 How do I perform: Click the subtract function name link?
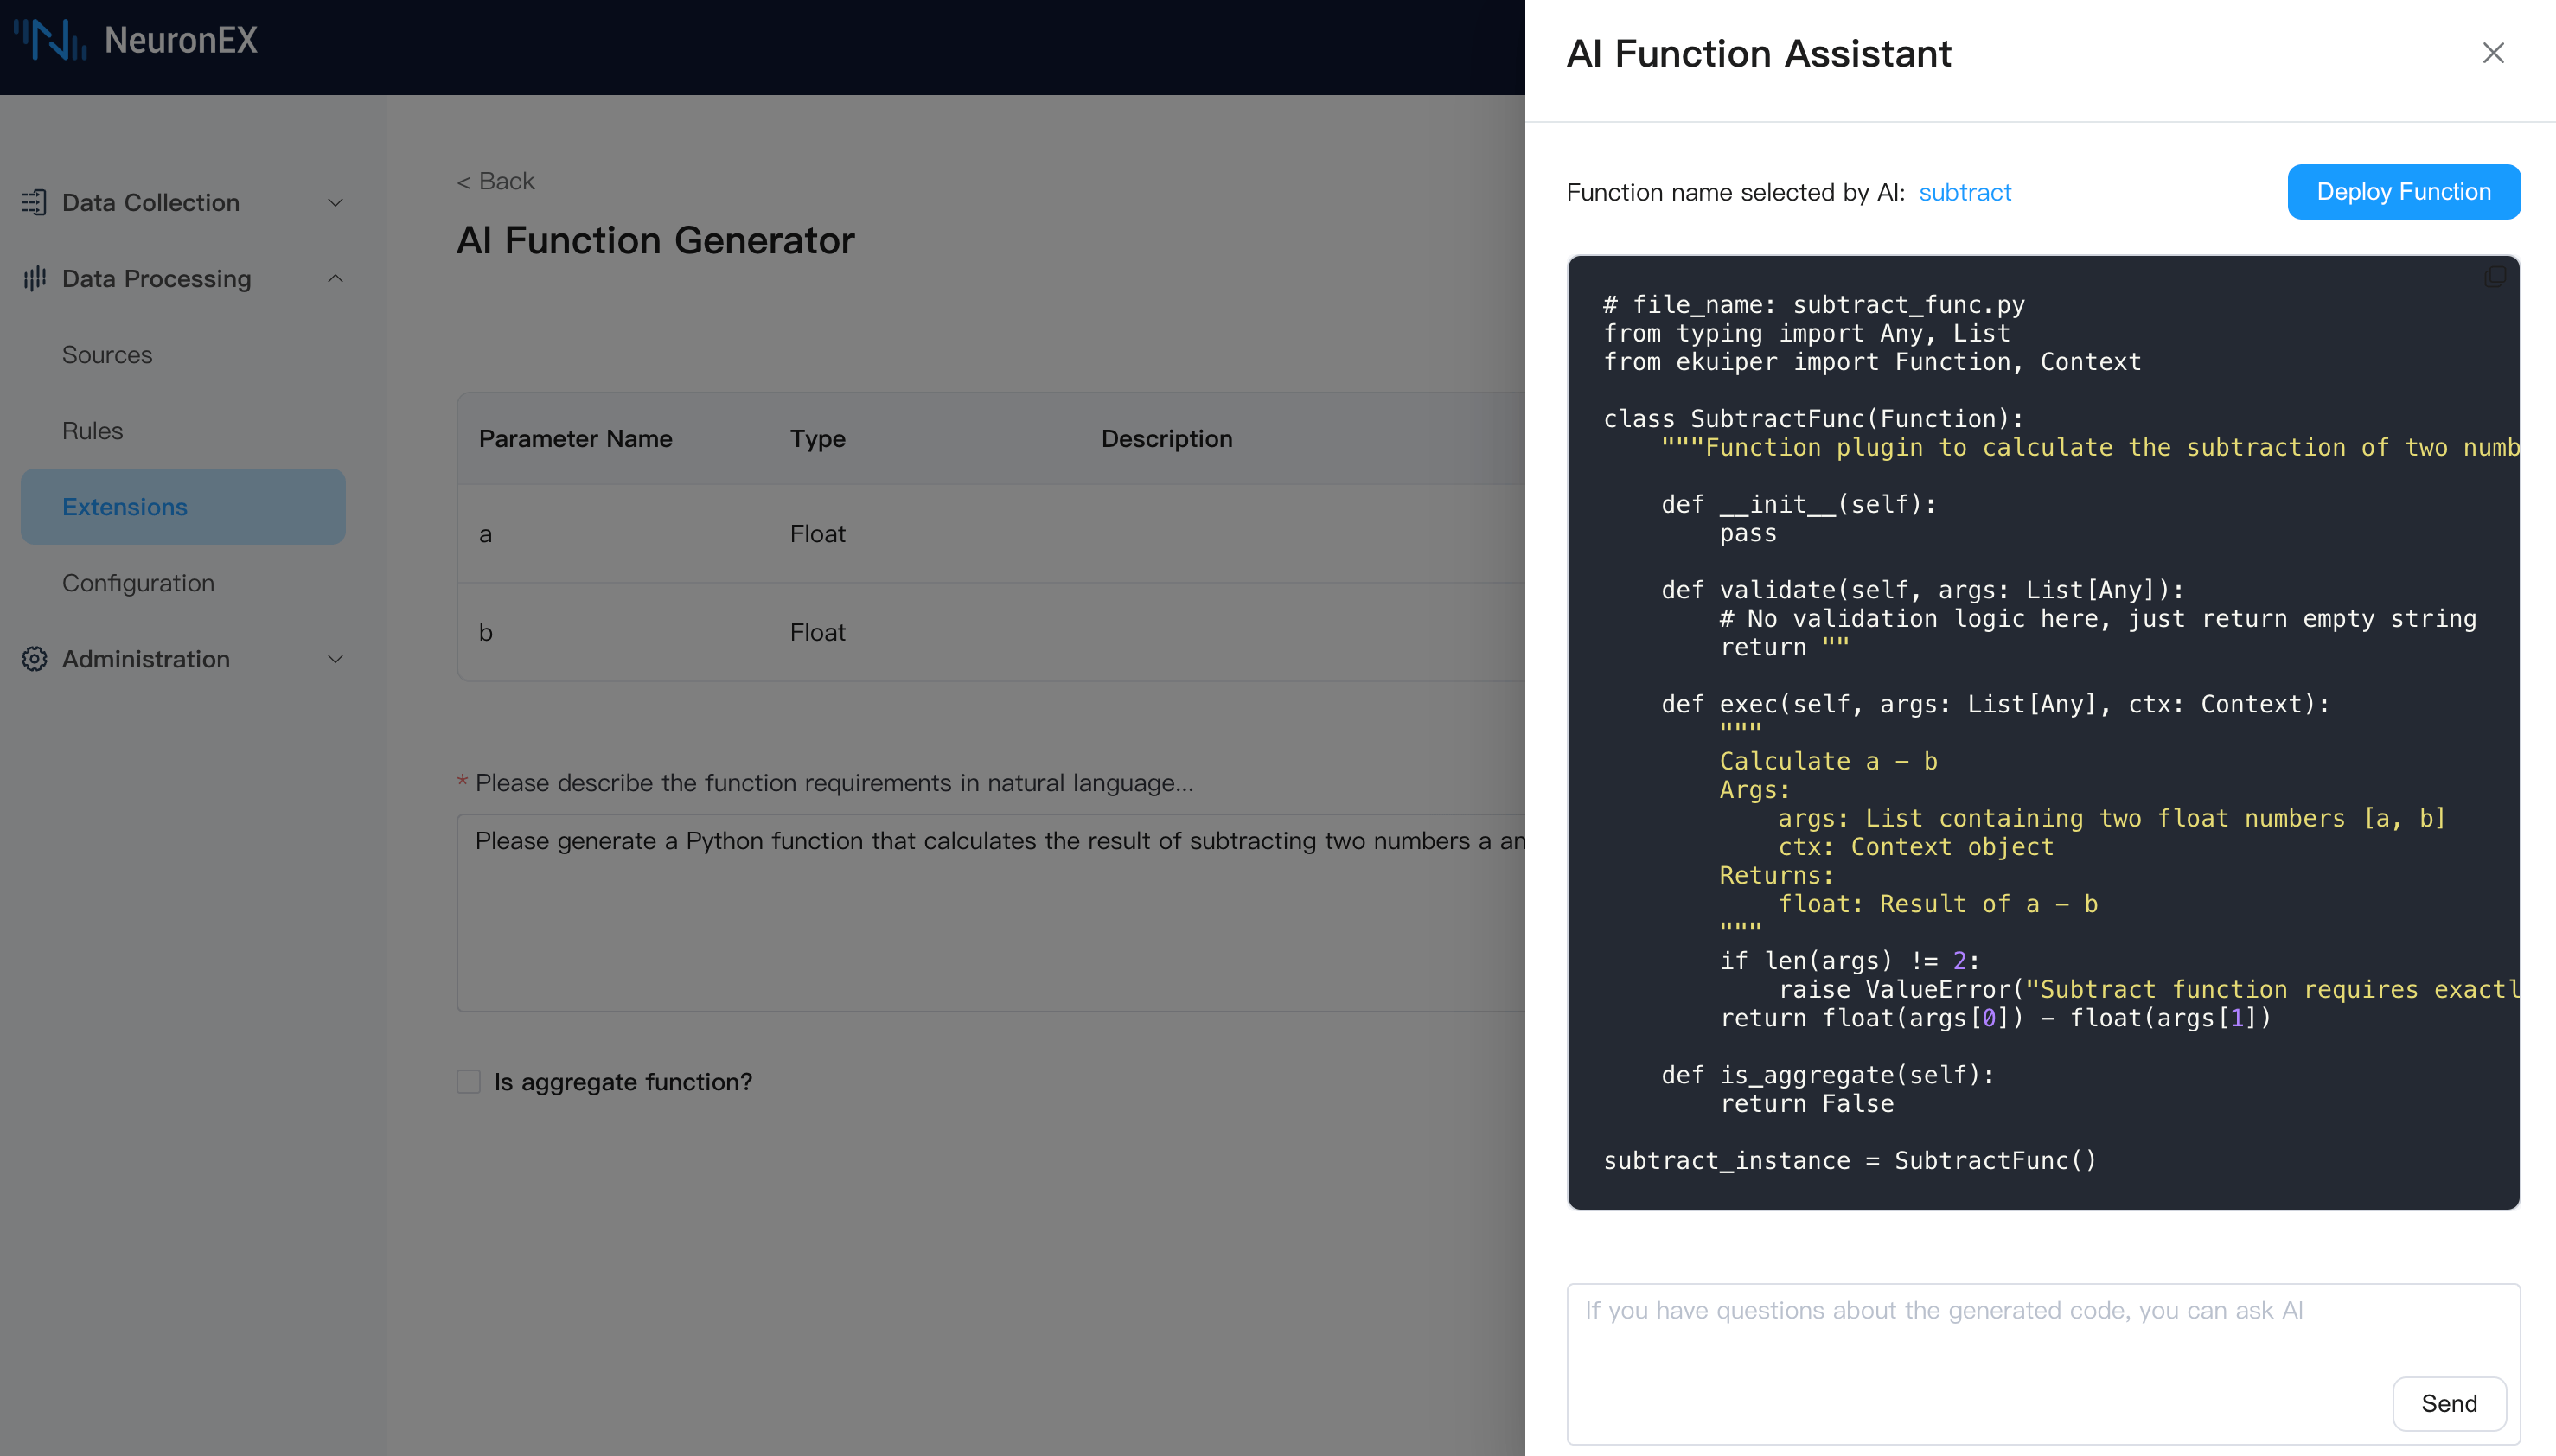click(x=1964, y=192)
